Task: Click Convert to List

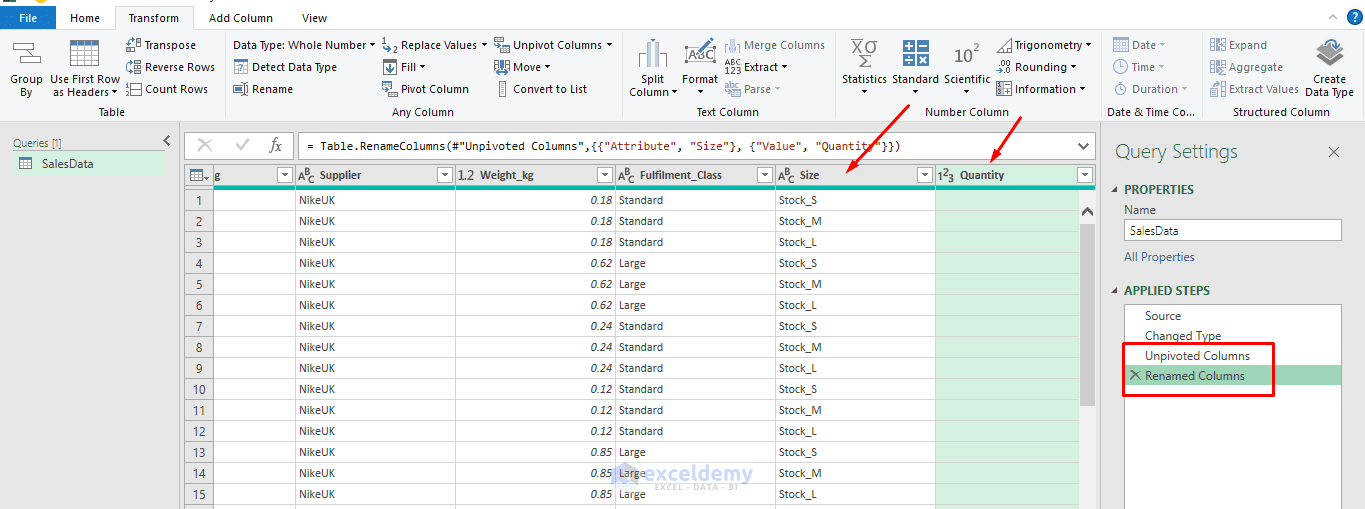Action: tap(541, 89)
